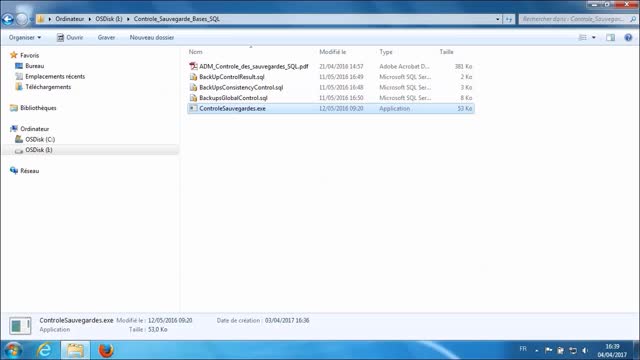Image resolution: width=640 pixels, height=360 pixels.
Task: Go back with the Back arrow button
Action: point(8,19)
